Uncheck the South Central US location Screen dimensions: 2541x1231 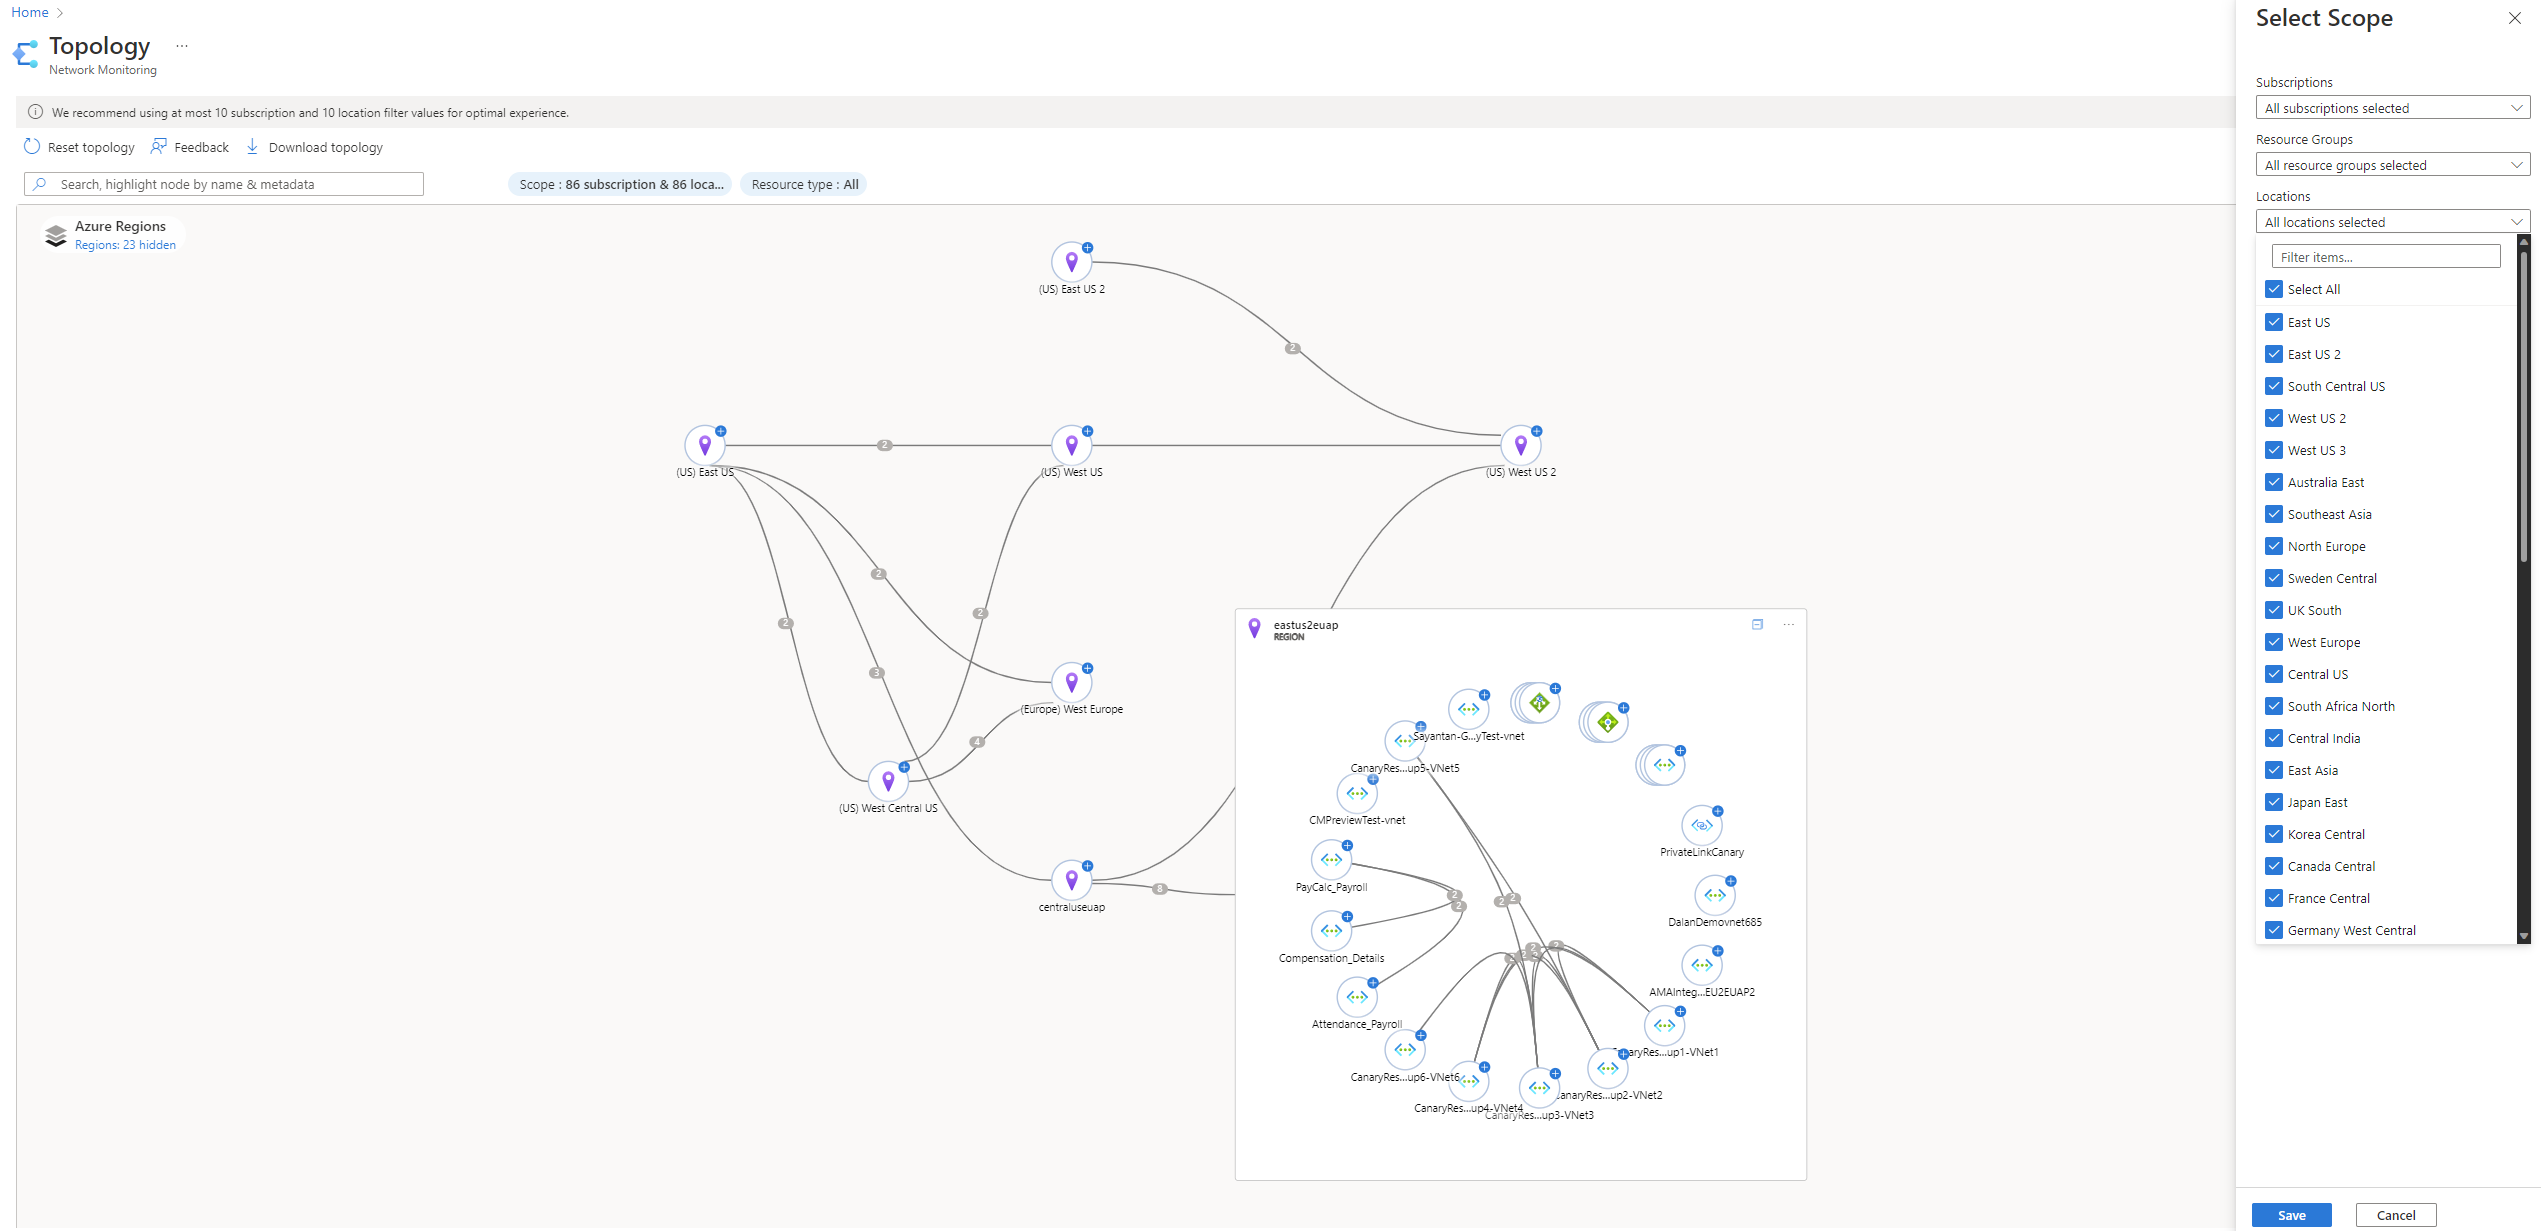[x=2274, y=386]
